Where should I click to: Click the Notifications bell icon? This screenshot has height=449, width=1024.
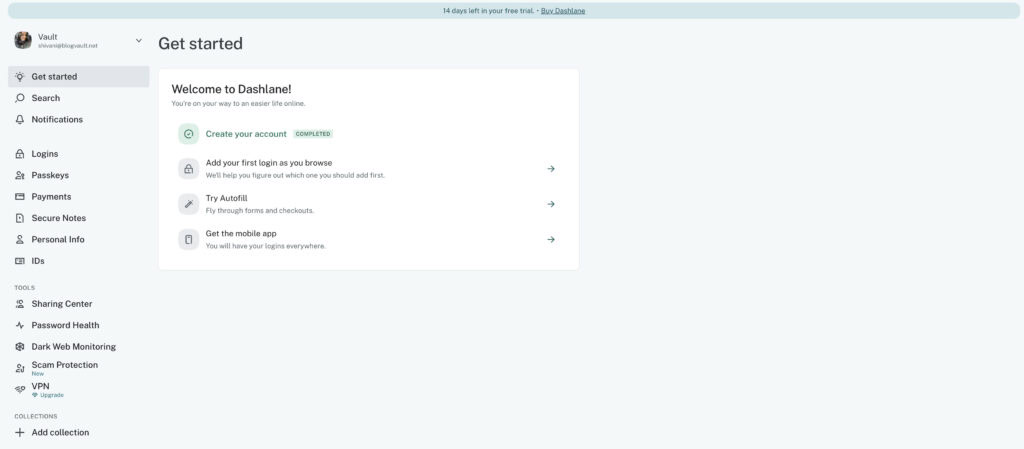pos(20,119)
